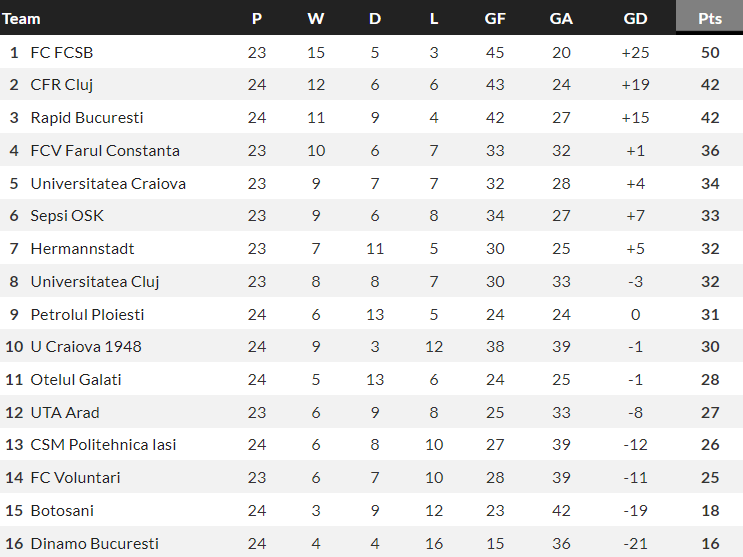Click the FC FCSB team name
The width and height of the screenshot is (743, 557).
coord(62,52)
